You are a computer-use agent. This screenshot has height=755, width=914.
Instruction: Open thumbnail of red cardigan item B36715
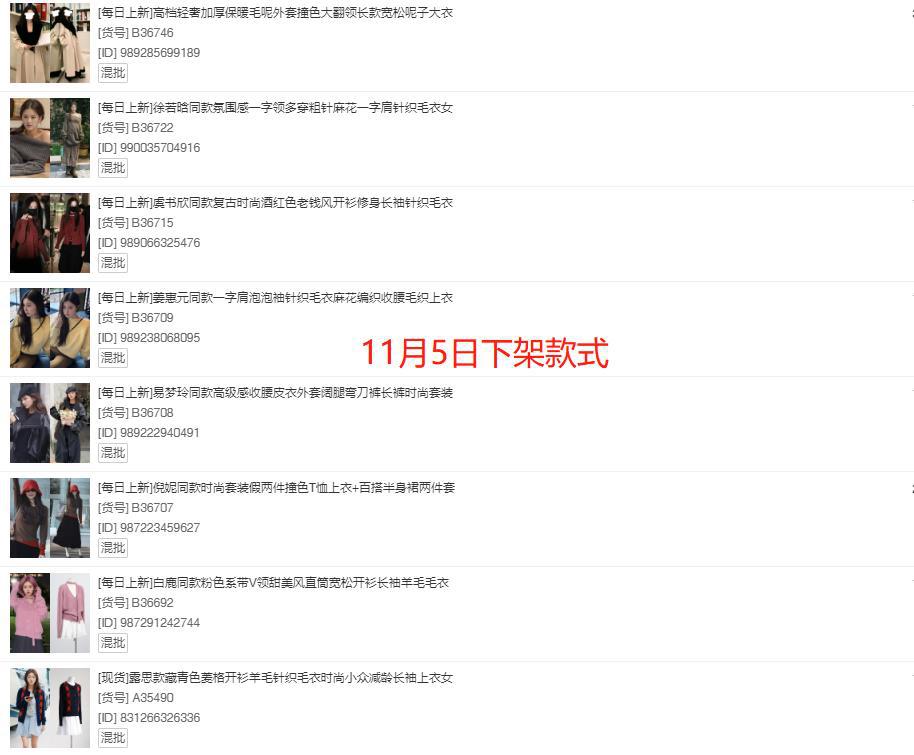[x=50, y=233]
